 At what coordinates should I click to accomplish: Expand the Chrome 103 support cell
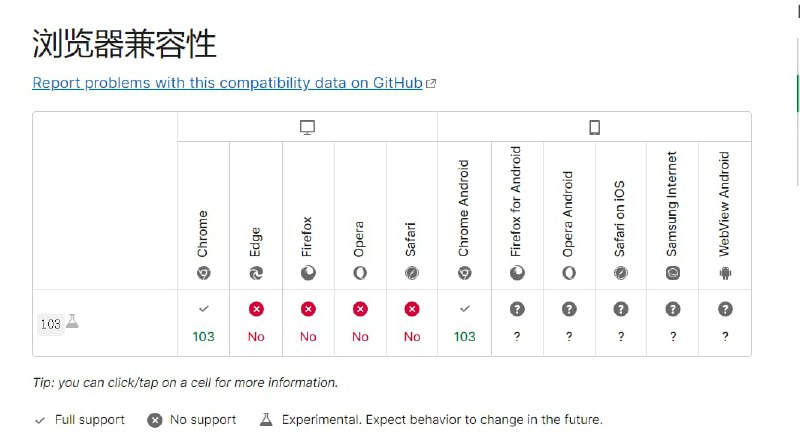pyautogui.click(x=204, y=323)
